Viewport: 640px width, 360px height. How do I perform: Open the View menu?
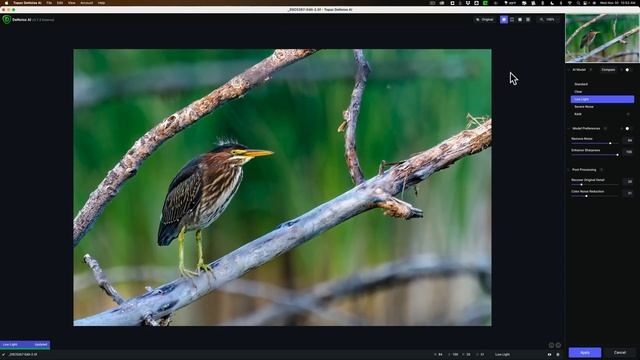(x=71, y=3)
